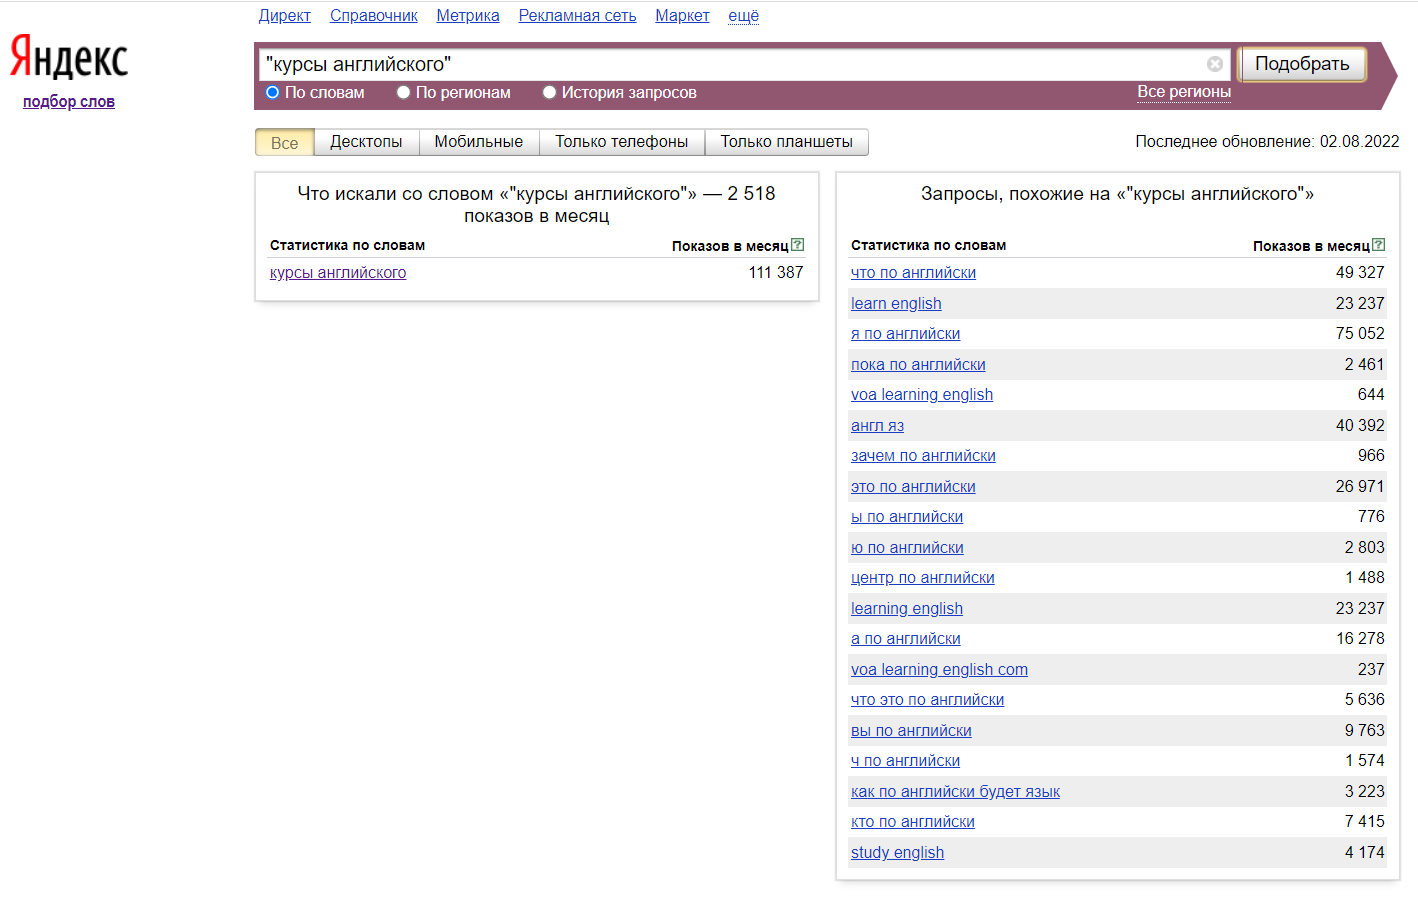1418x897 pixels.
Task: Select the 'Только телефоны' tab
Action: [x=621, y=142]
